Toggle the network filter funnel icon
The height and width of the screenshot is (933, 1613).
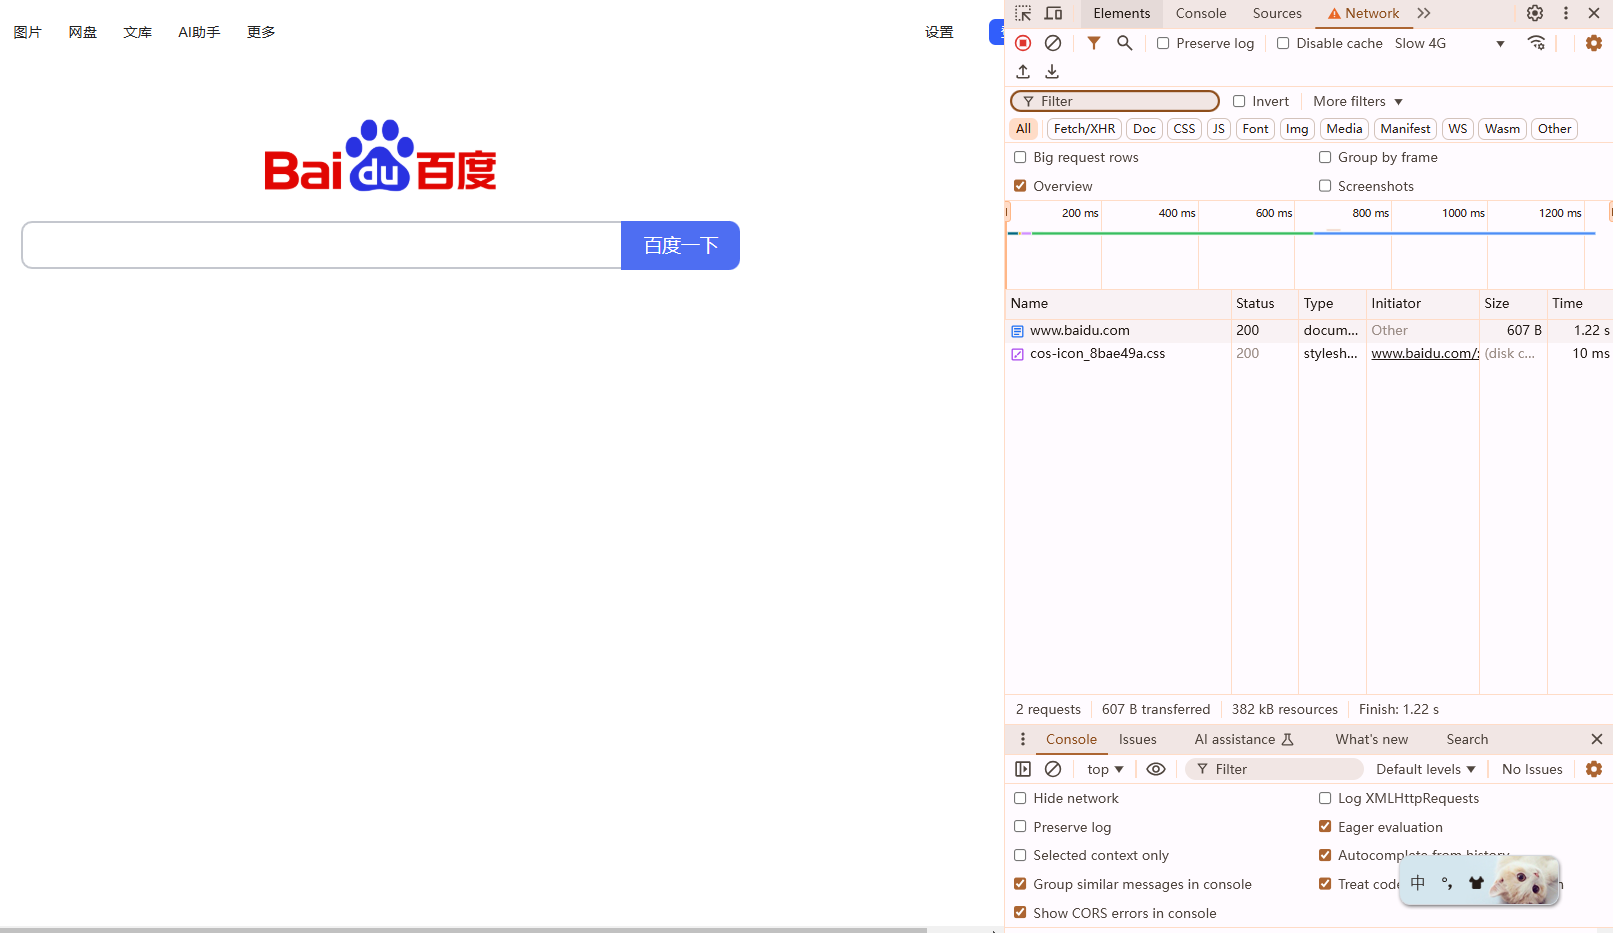pyautogui.click(x=1094, y=43)
